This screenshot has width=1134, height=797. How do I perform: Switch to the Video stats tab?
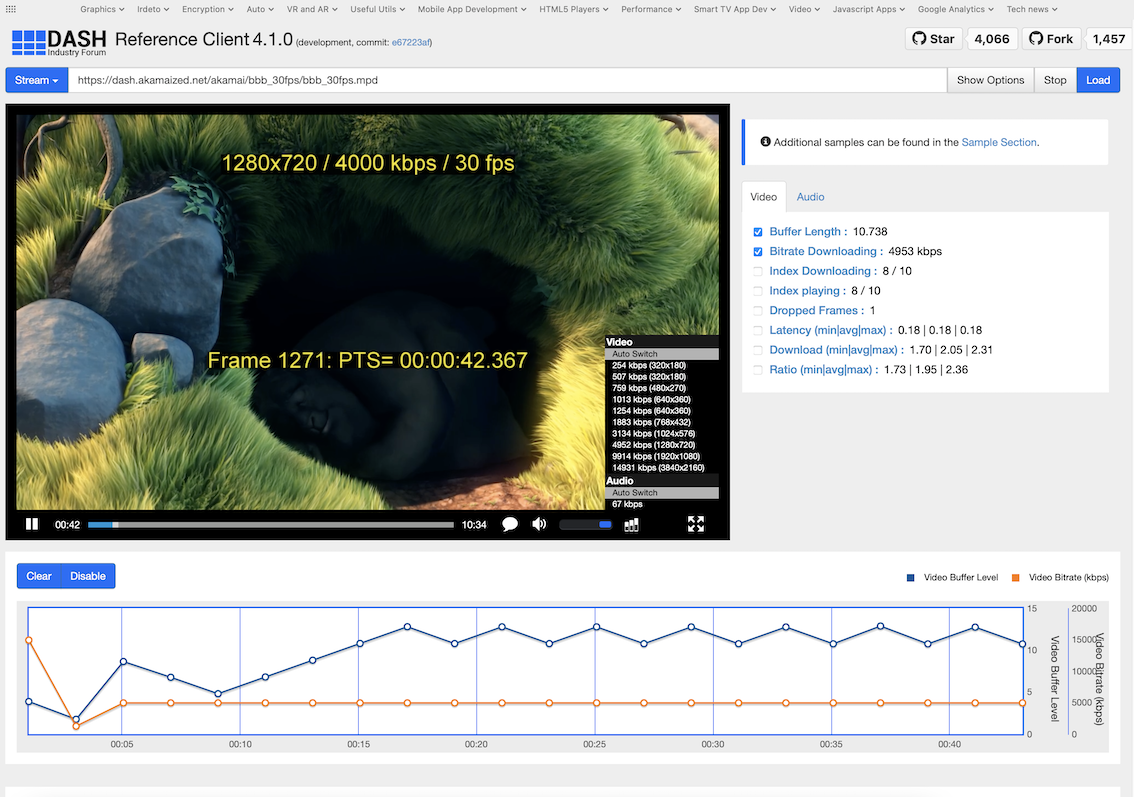click(764, 197)
